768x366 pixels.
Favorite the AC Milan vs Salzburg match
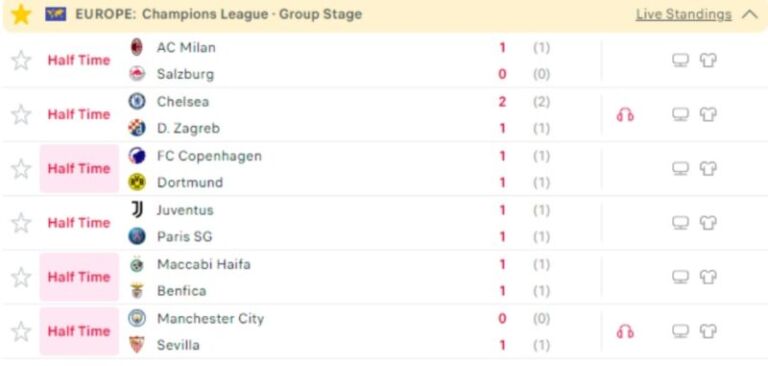click(x=21, y=61)
